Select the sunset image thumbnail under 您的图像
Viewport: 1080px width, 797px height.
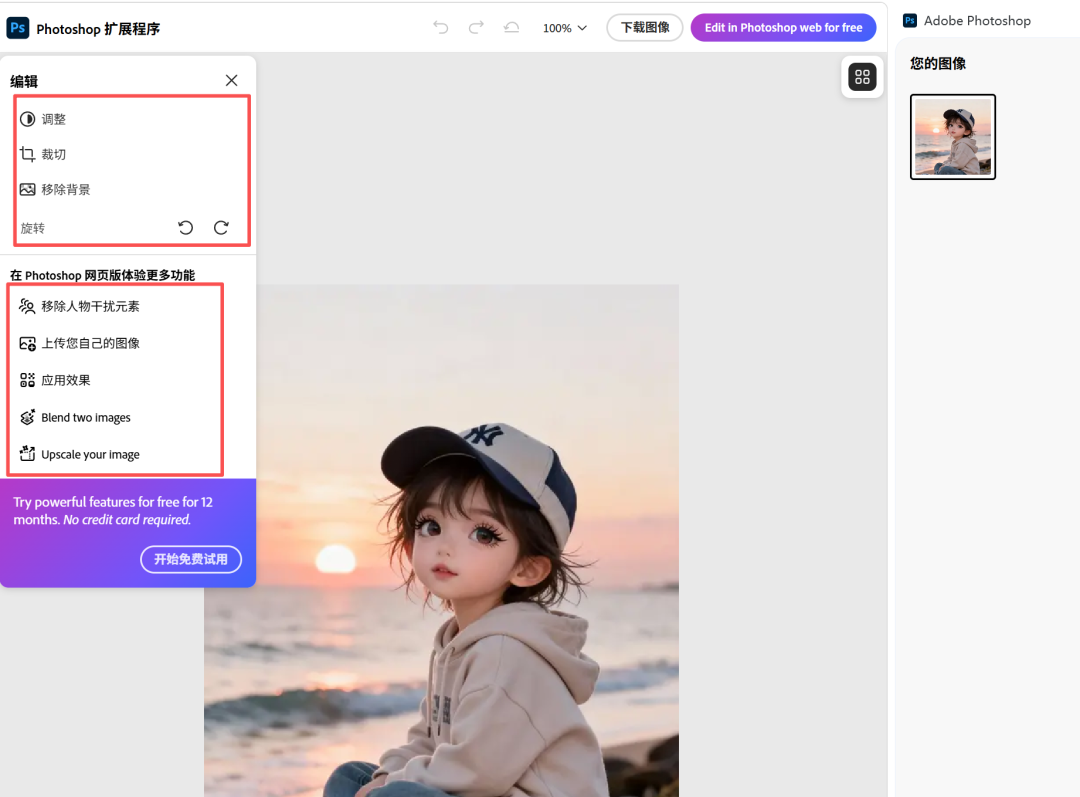(952, 137)
